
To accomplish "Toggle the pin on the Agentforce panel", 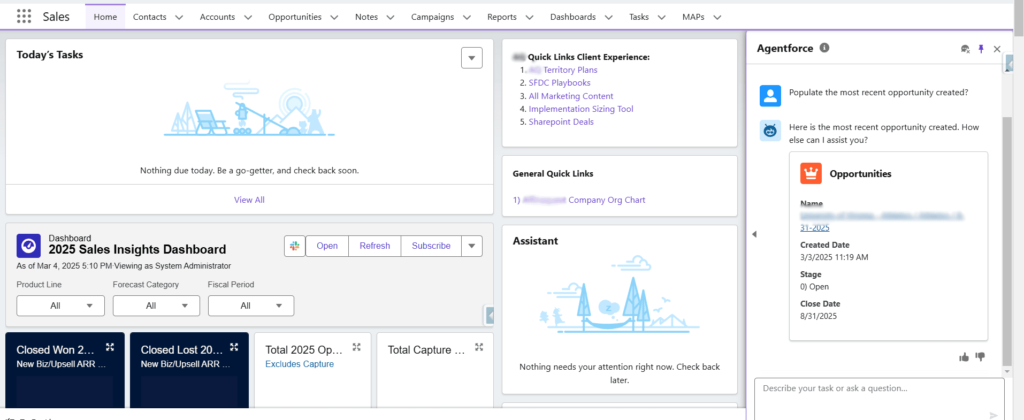I will pos(981,49).
